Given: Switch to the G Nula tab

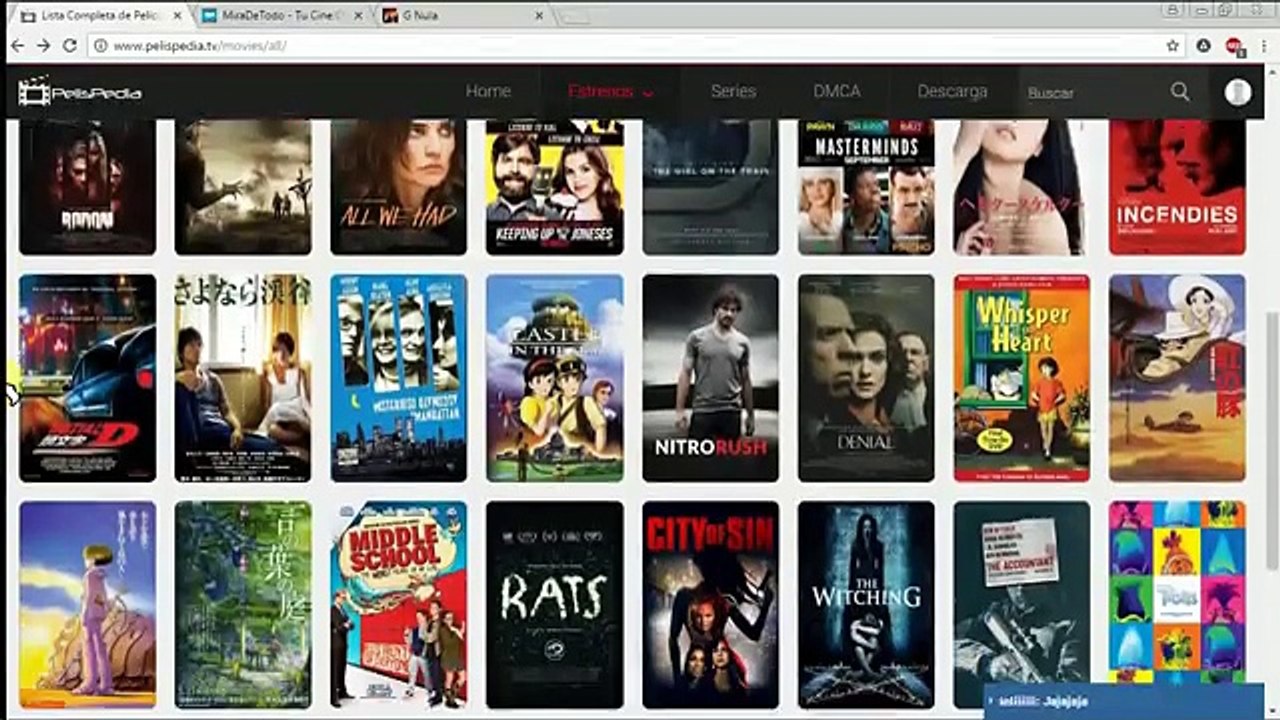Looking at the screenshot, I should coord(460,17).
